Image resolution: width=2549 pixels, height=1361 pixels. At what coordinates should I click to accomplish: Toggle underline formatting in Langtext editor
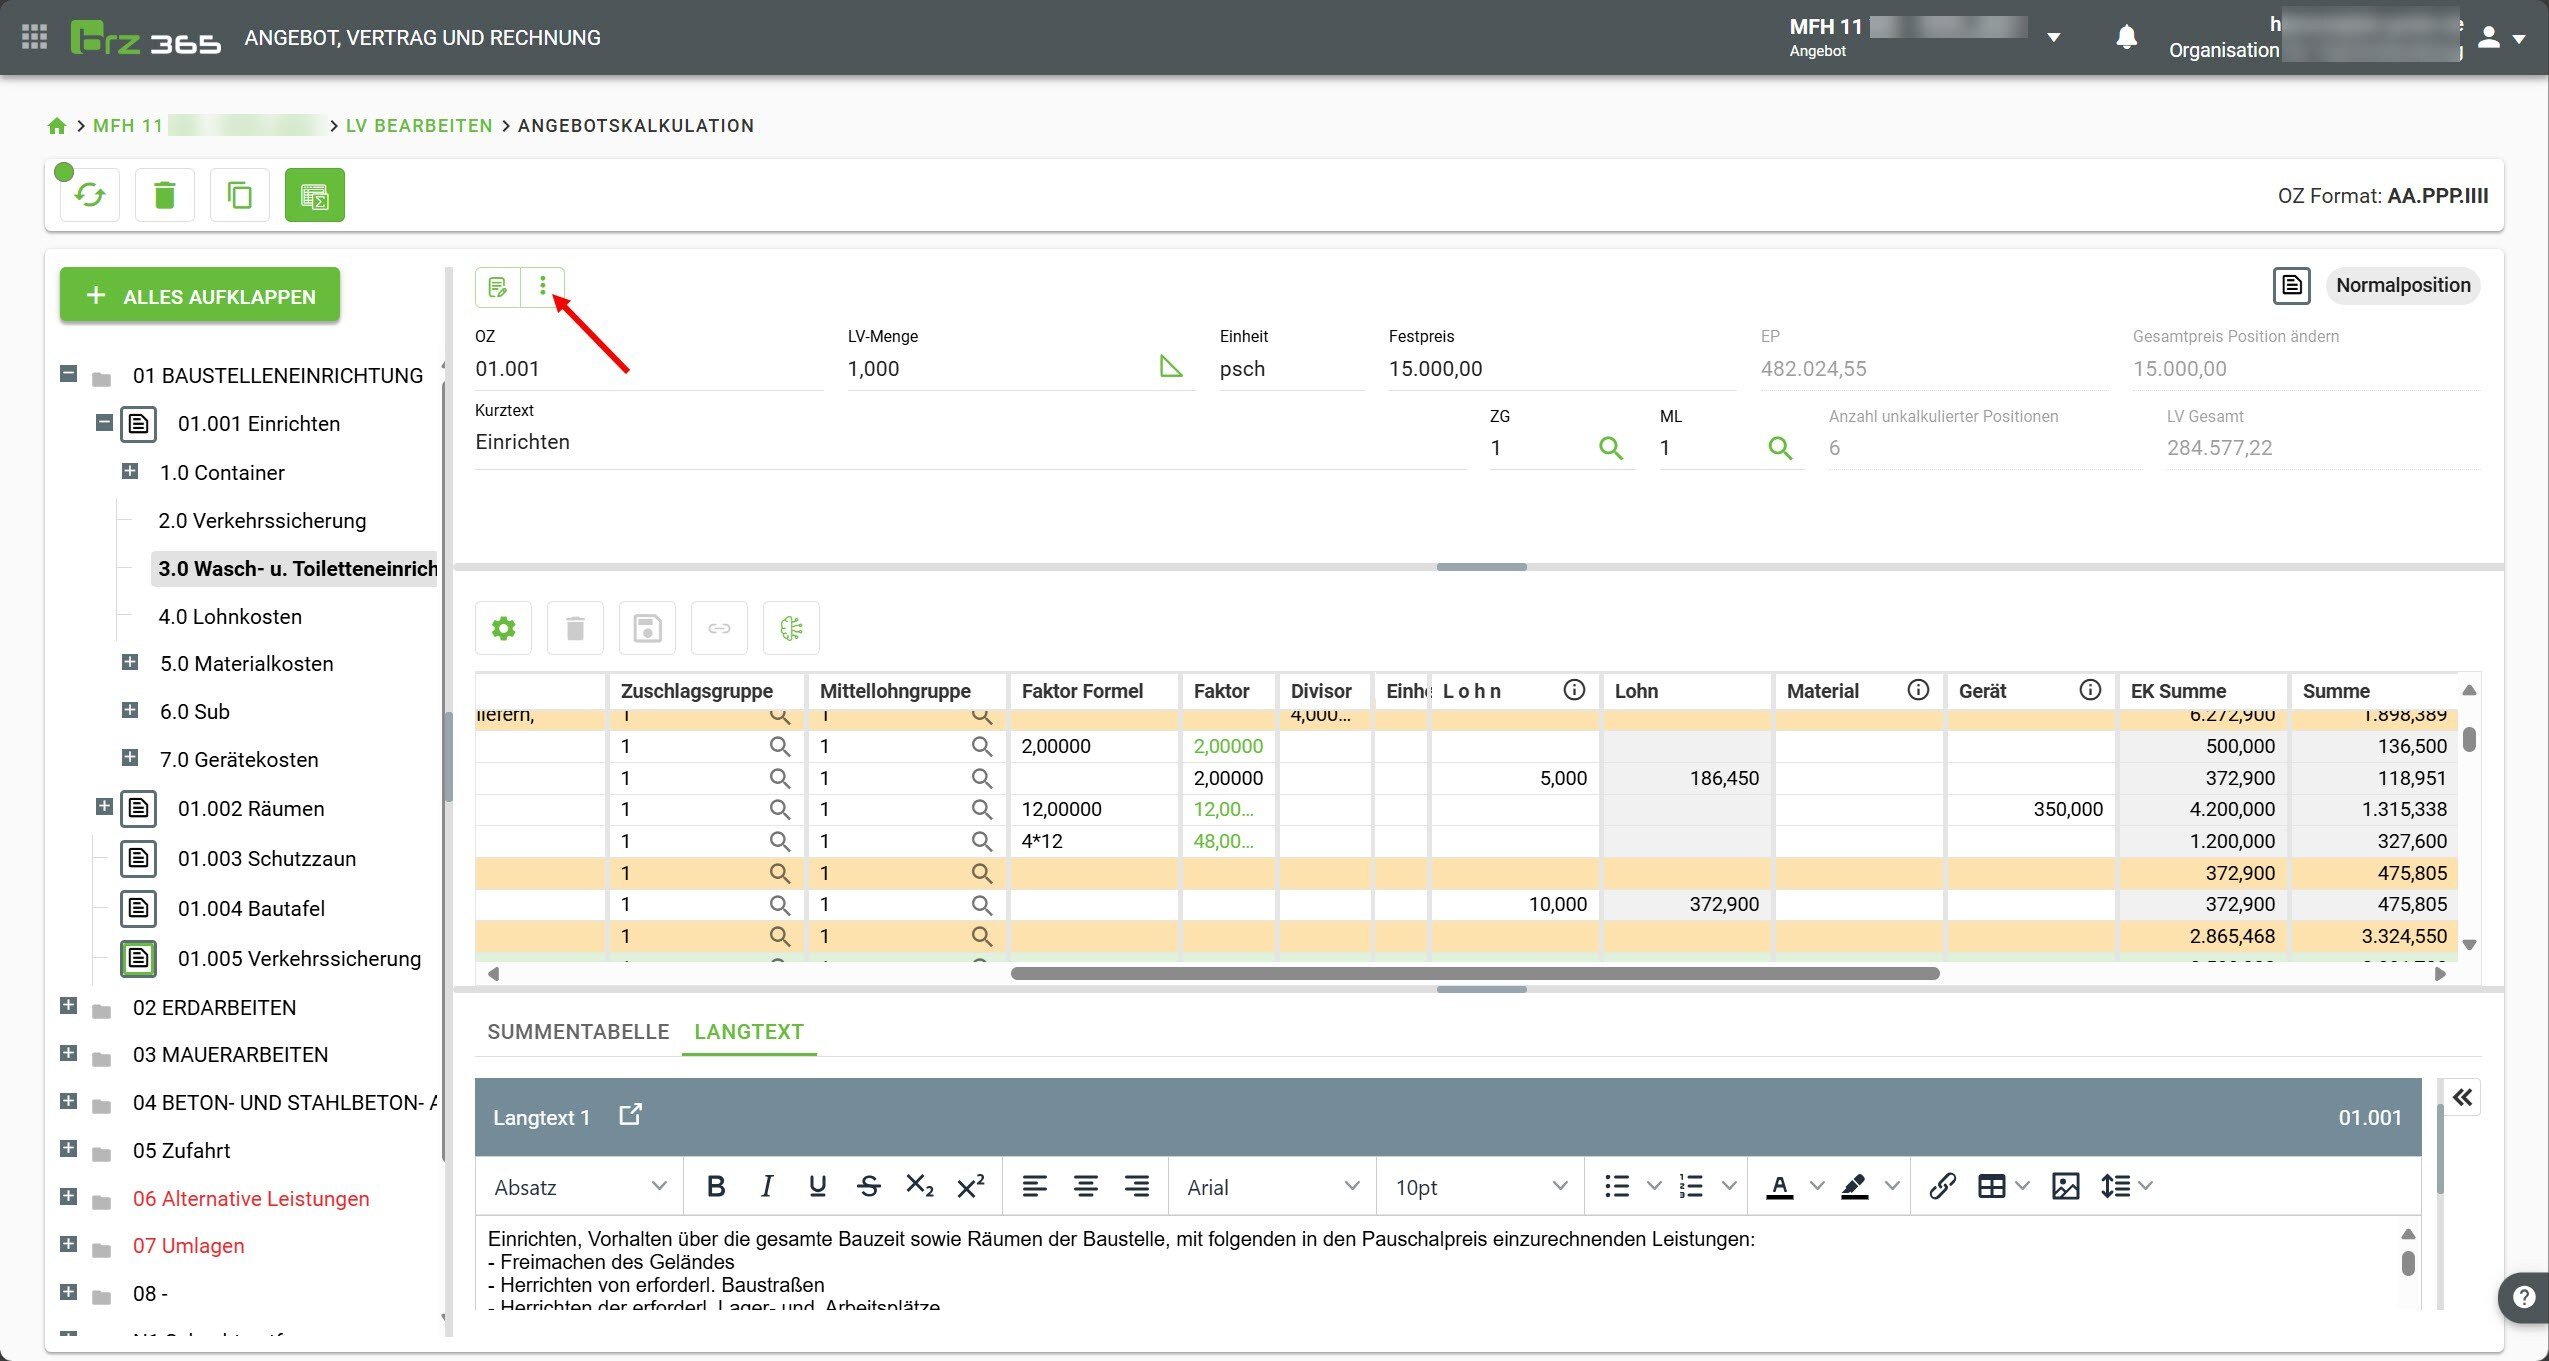coord(817,1187)
